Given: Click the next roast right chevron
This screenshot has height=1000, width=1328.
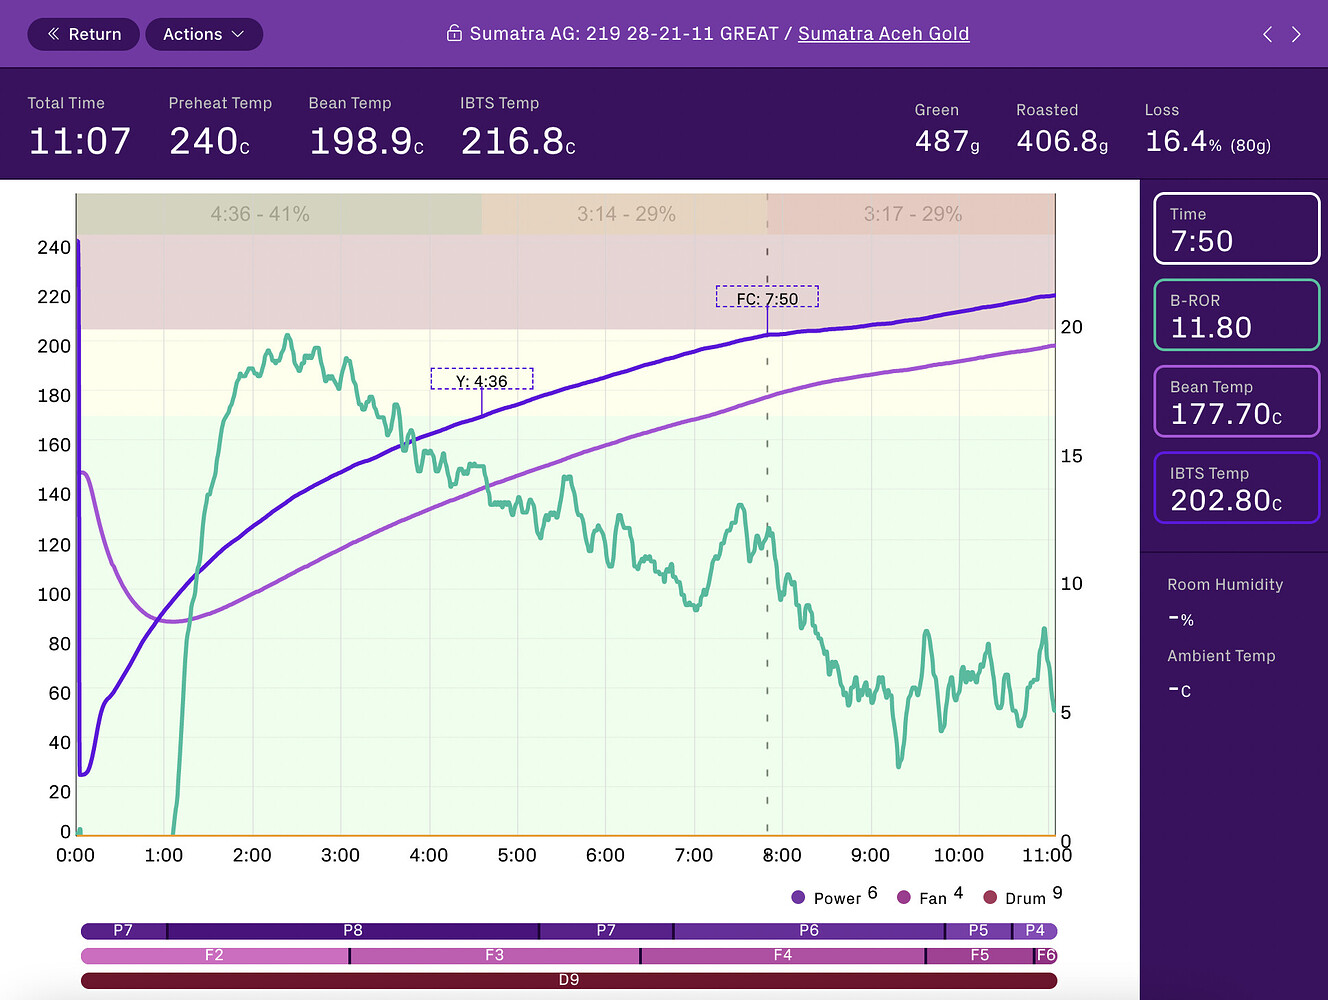Looking at the screenshot, I should tap(1296, 34).
